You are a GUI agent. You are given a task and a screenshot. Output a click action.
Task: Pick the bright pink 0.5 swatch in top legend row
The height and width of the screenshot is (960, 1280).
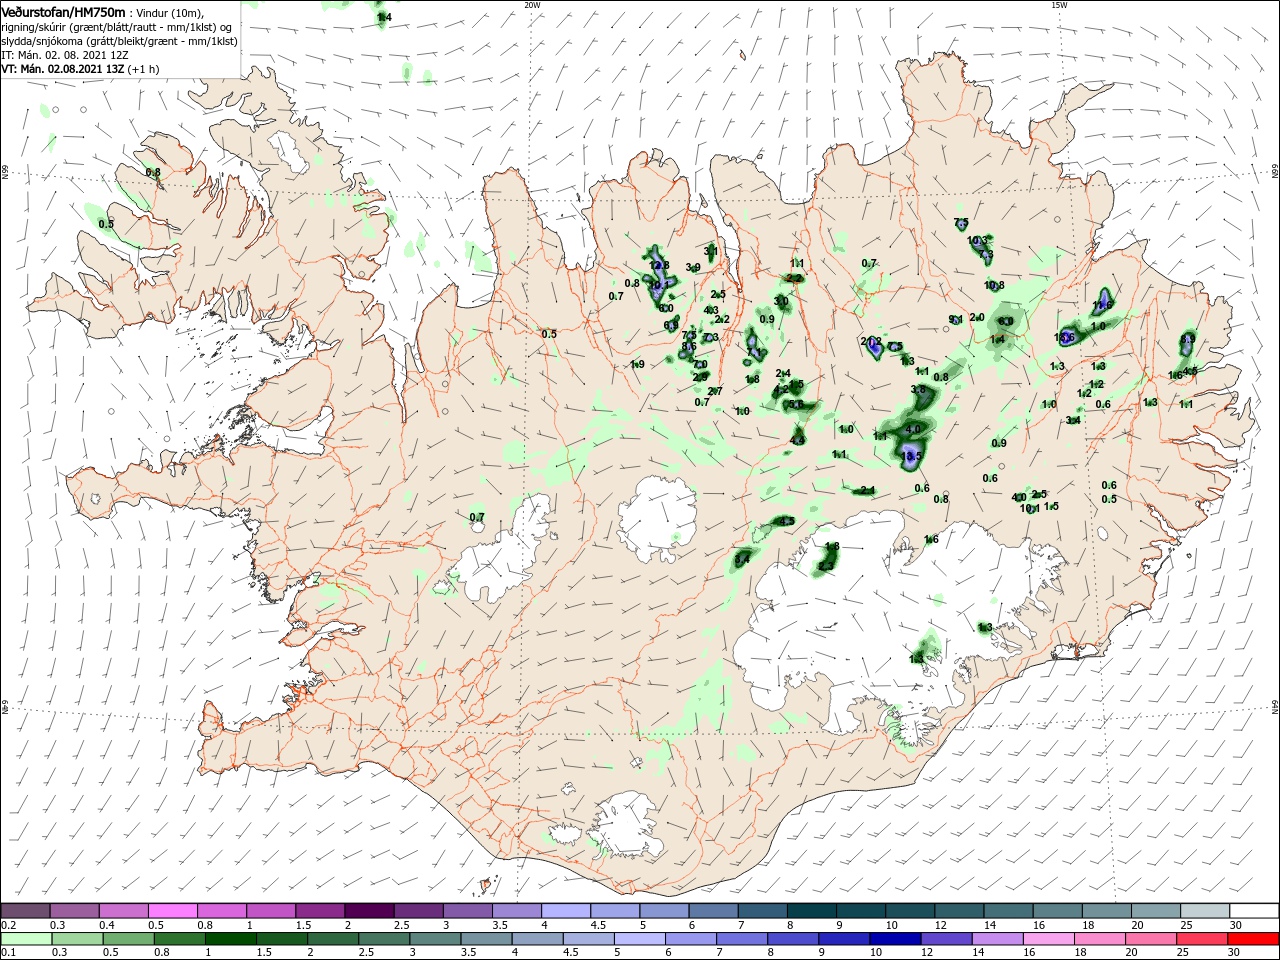tap(172, 910)
